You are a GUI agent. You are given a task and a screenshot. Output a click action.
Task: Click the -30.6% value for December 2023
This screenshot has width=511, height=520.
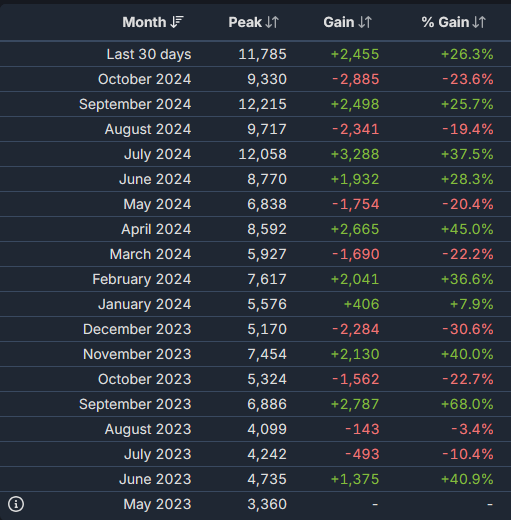click(468, 329)
